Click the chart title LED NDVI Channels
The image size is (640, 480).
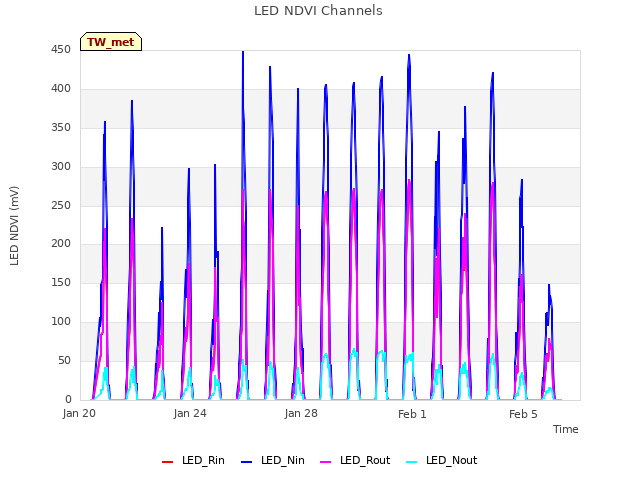tap(318, 11)
